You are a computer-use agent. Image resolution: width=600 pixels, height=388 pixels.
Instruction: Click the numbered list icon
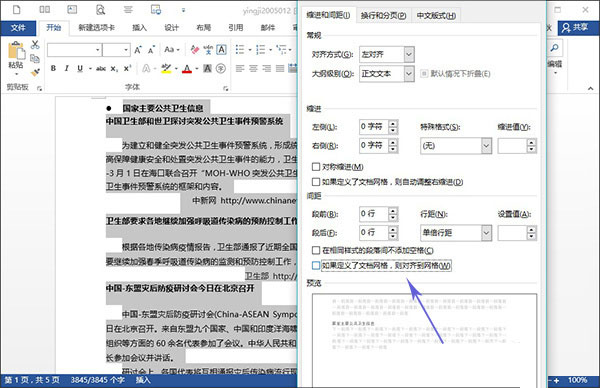tap(261, 50)
